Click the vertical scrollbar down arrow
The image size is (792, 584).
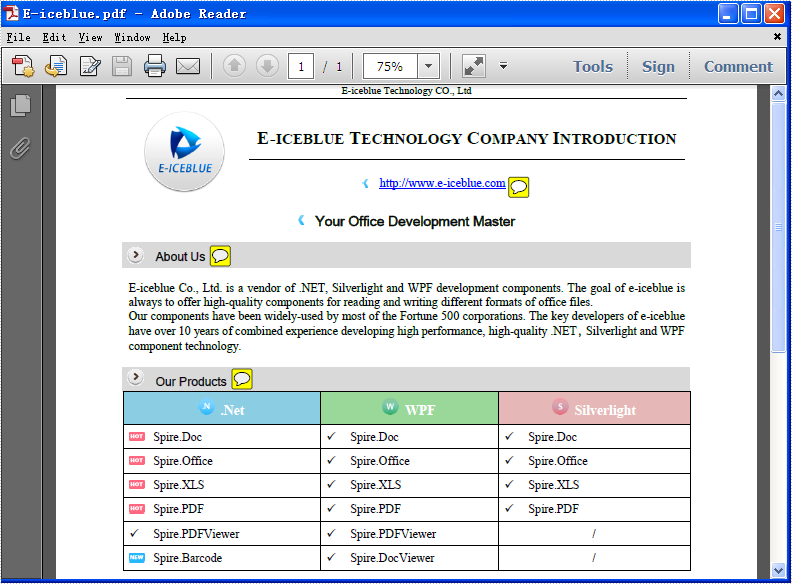pyautogui.click(x=778, y=570)
